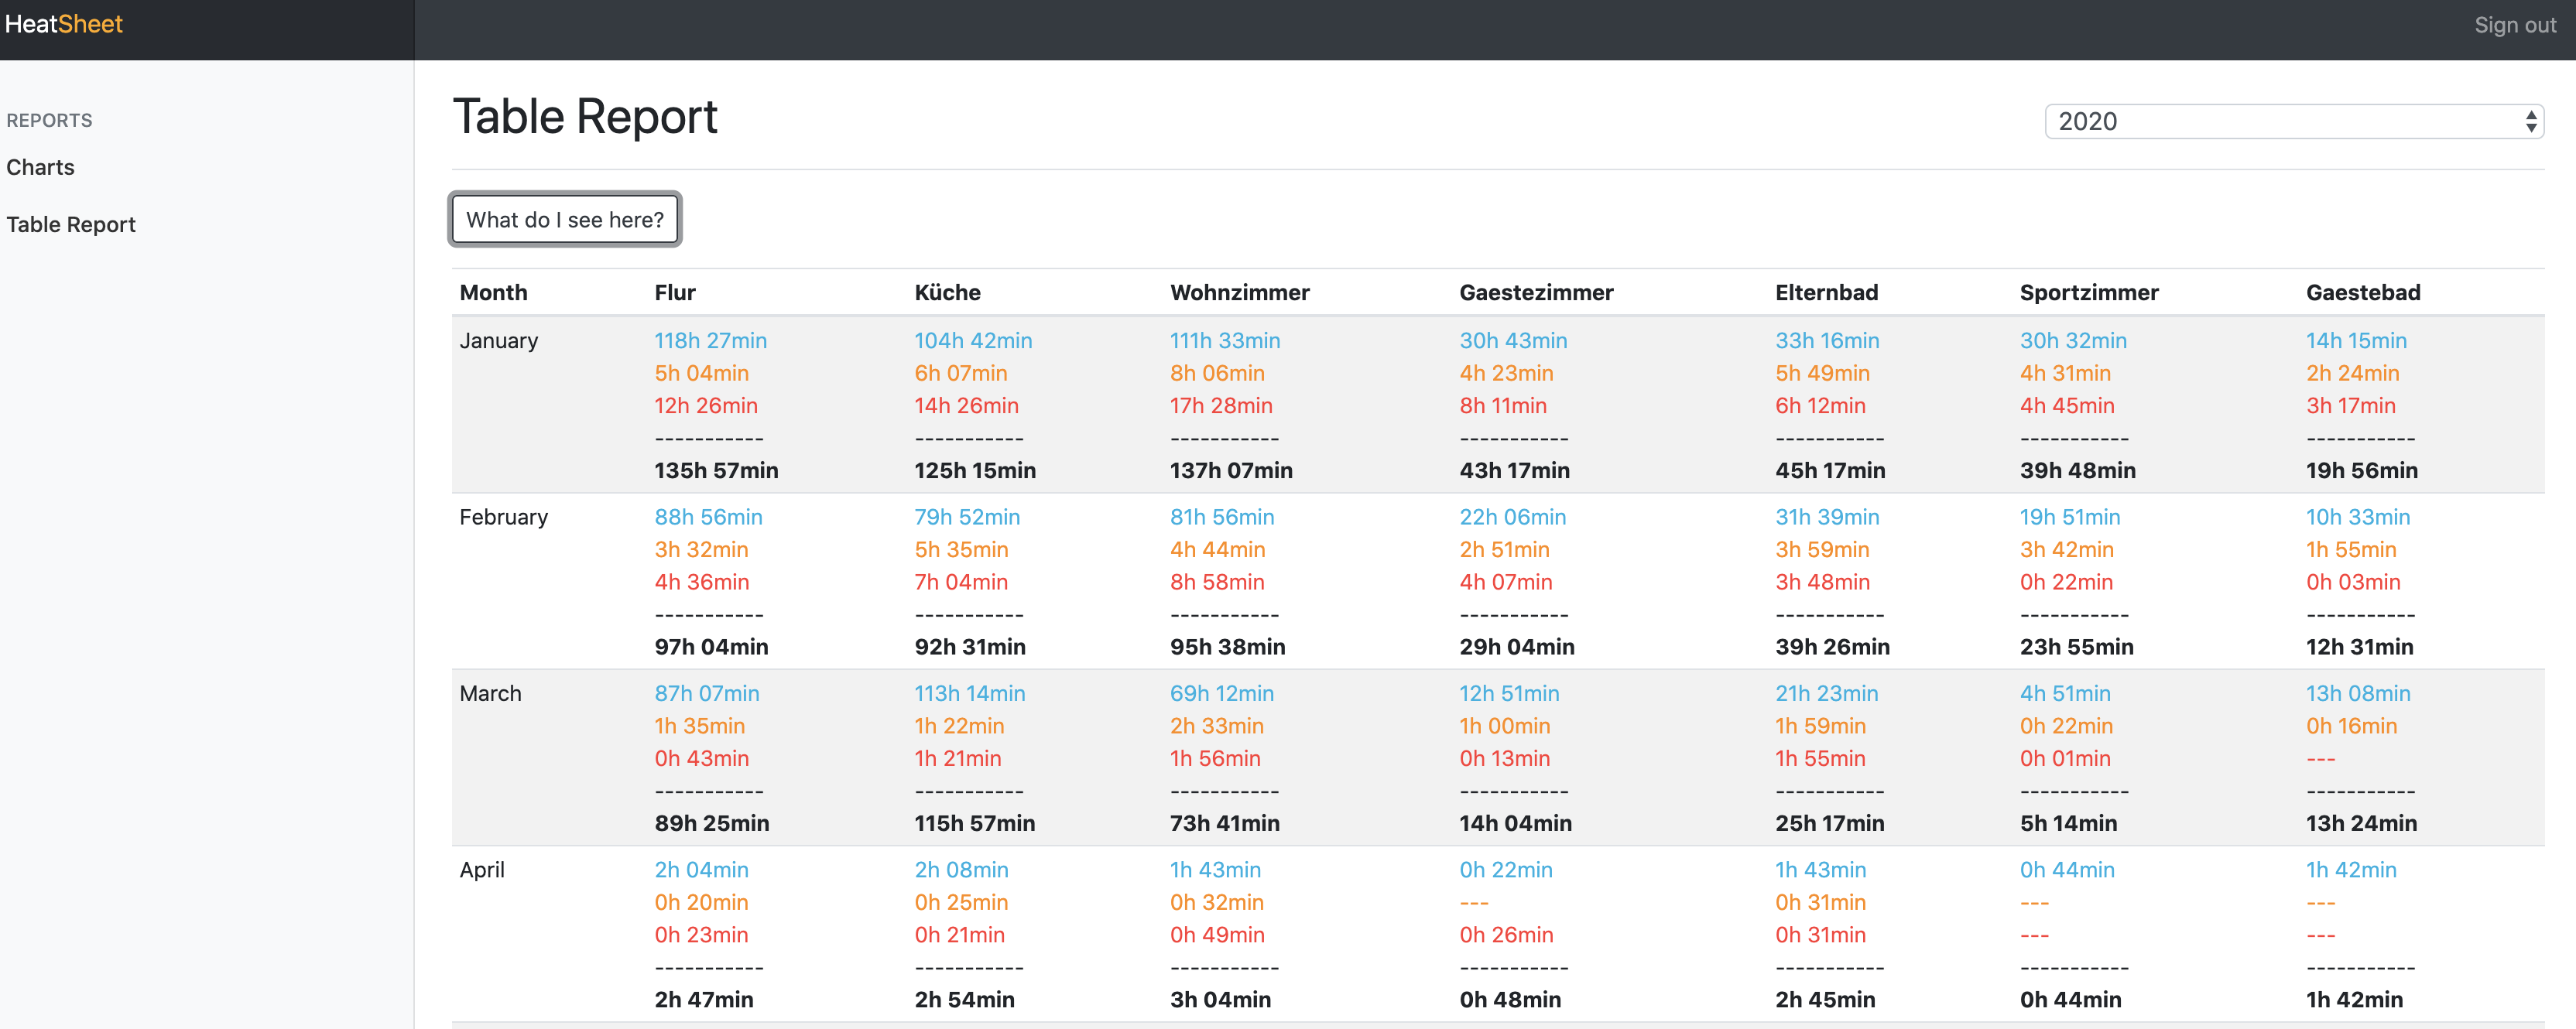Click February's Küche blue value 79h 52min
Image resolution: width=2576 pixels, height=1029 pixels.
(x=967, y=517)
